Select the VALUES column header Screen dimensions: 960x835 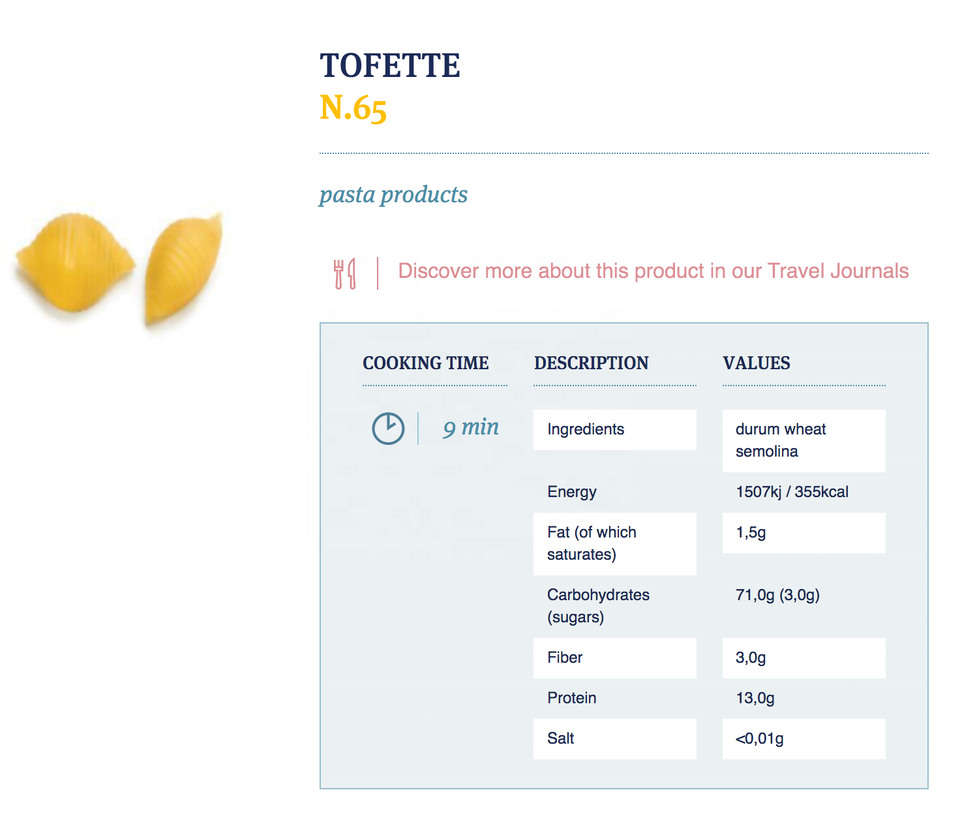[756, 363]
